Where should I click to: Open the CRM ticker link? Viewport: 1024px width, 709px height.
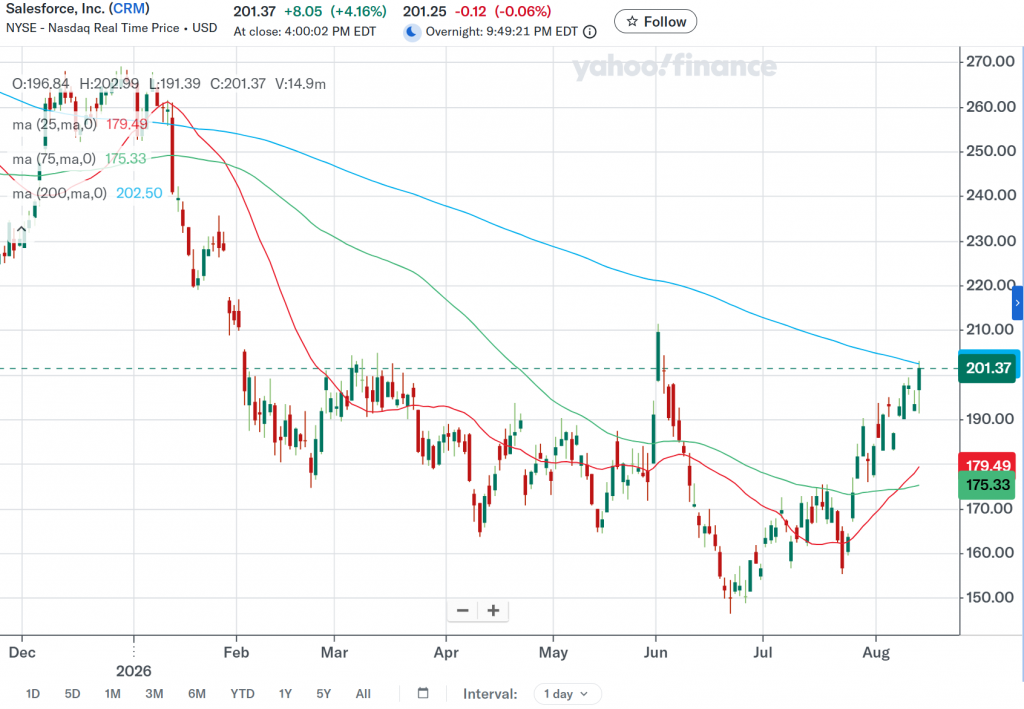pos(129,8)
